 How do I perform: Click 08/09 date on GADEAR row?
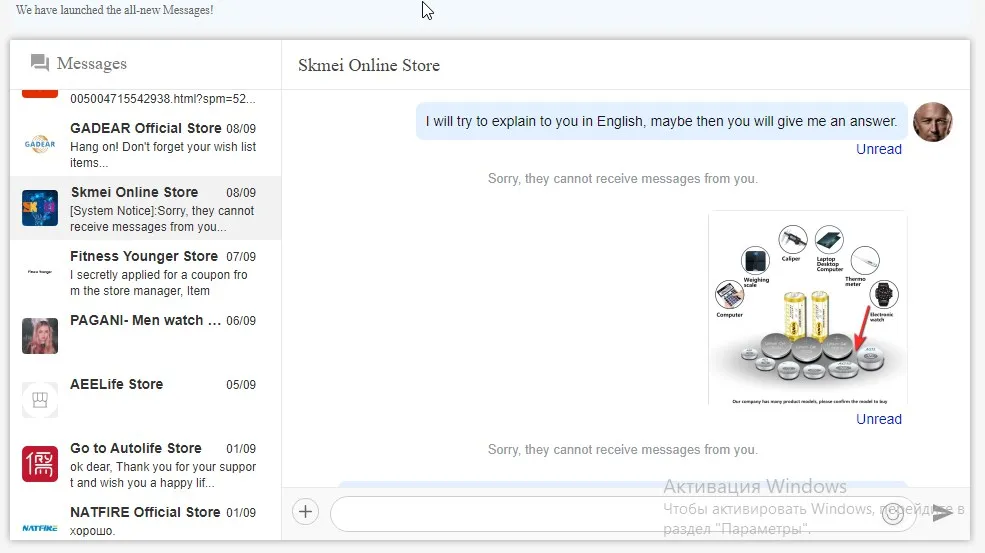241,129
